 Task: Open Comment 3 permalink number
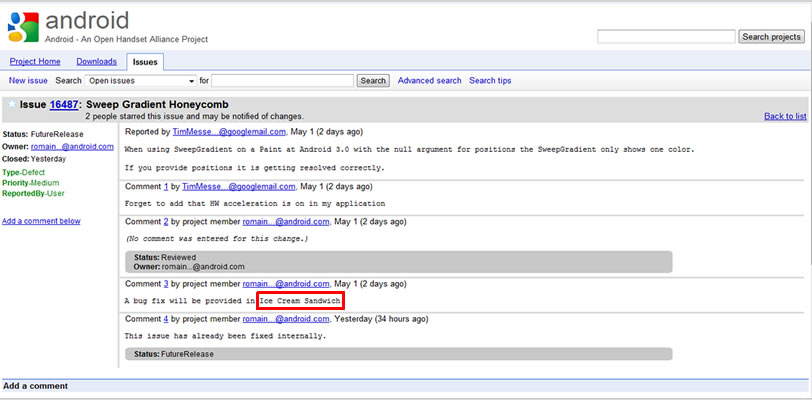click(x=166, y=285)
